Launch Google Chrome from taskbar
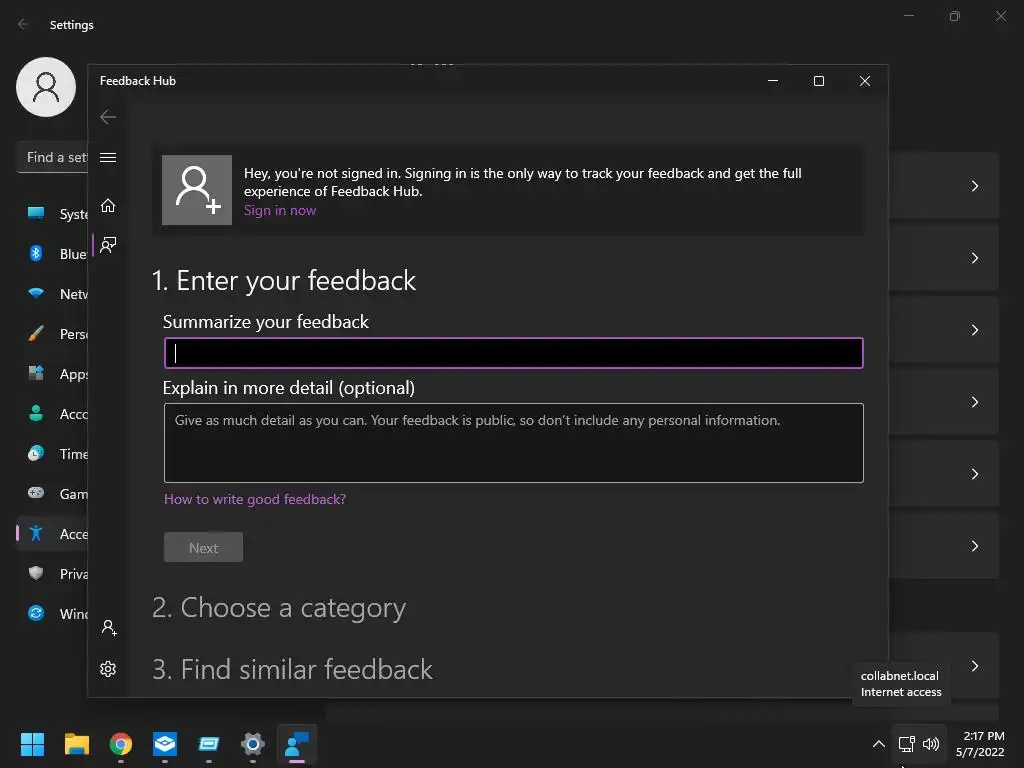Image resolution: width=1024 pixels, height=768 pixels. [121, 744]
